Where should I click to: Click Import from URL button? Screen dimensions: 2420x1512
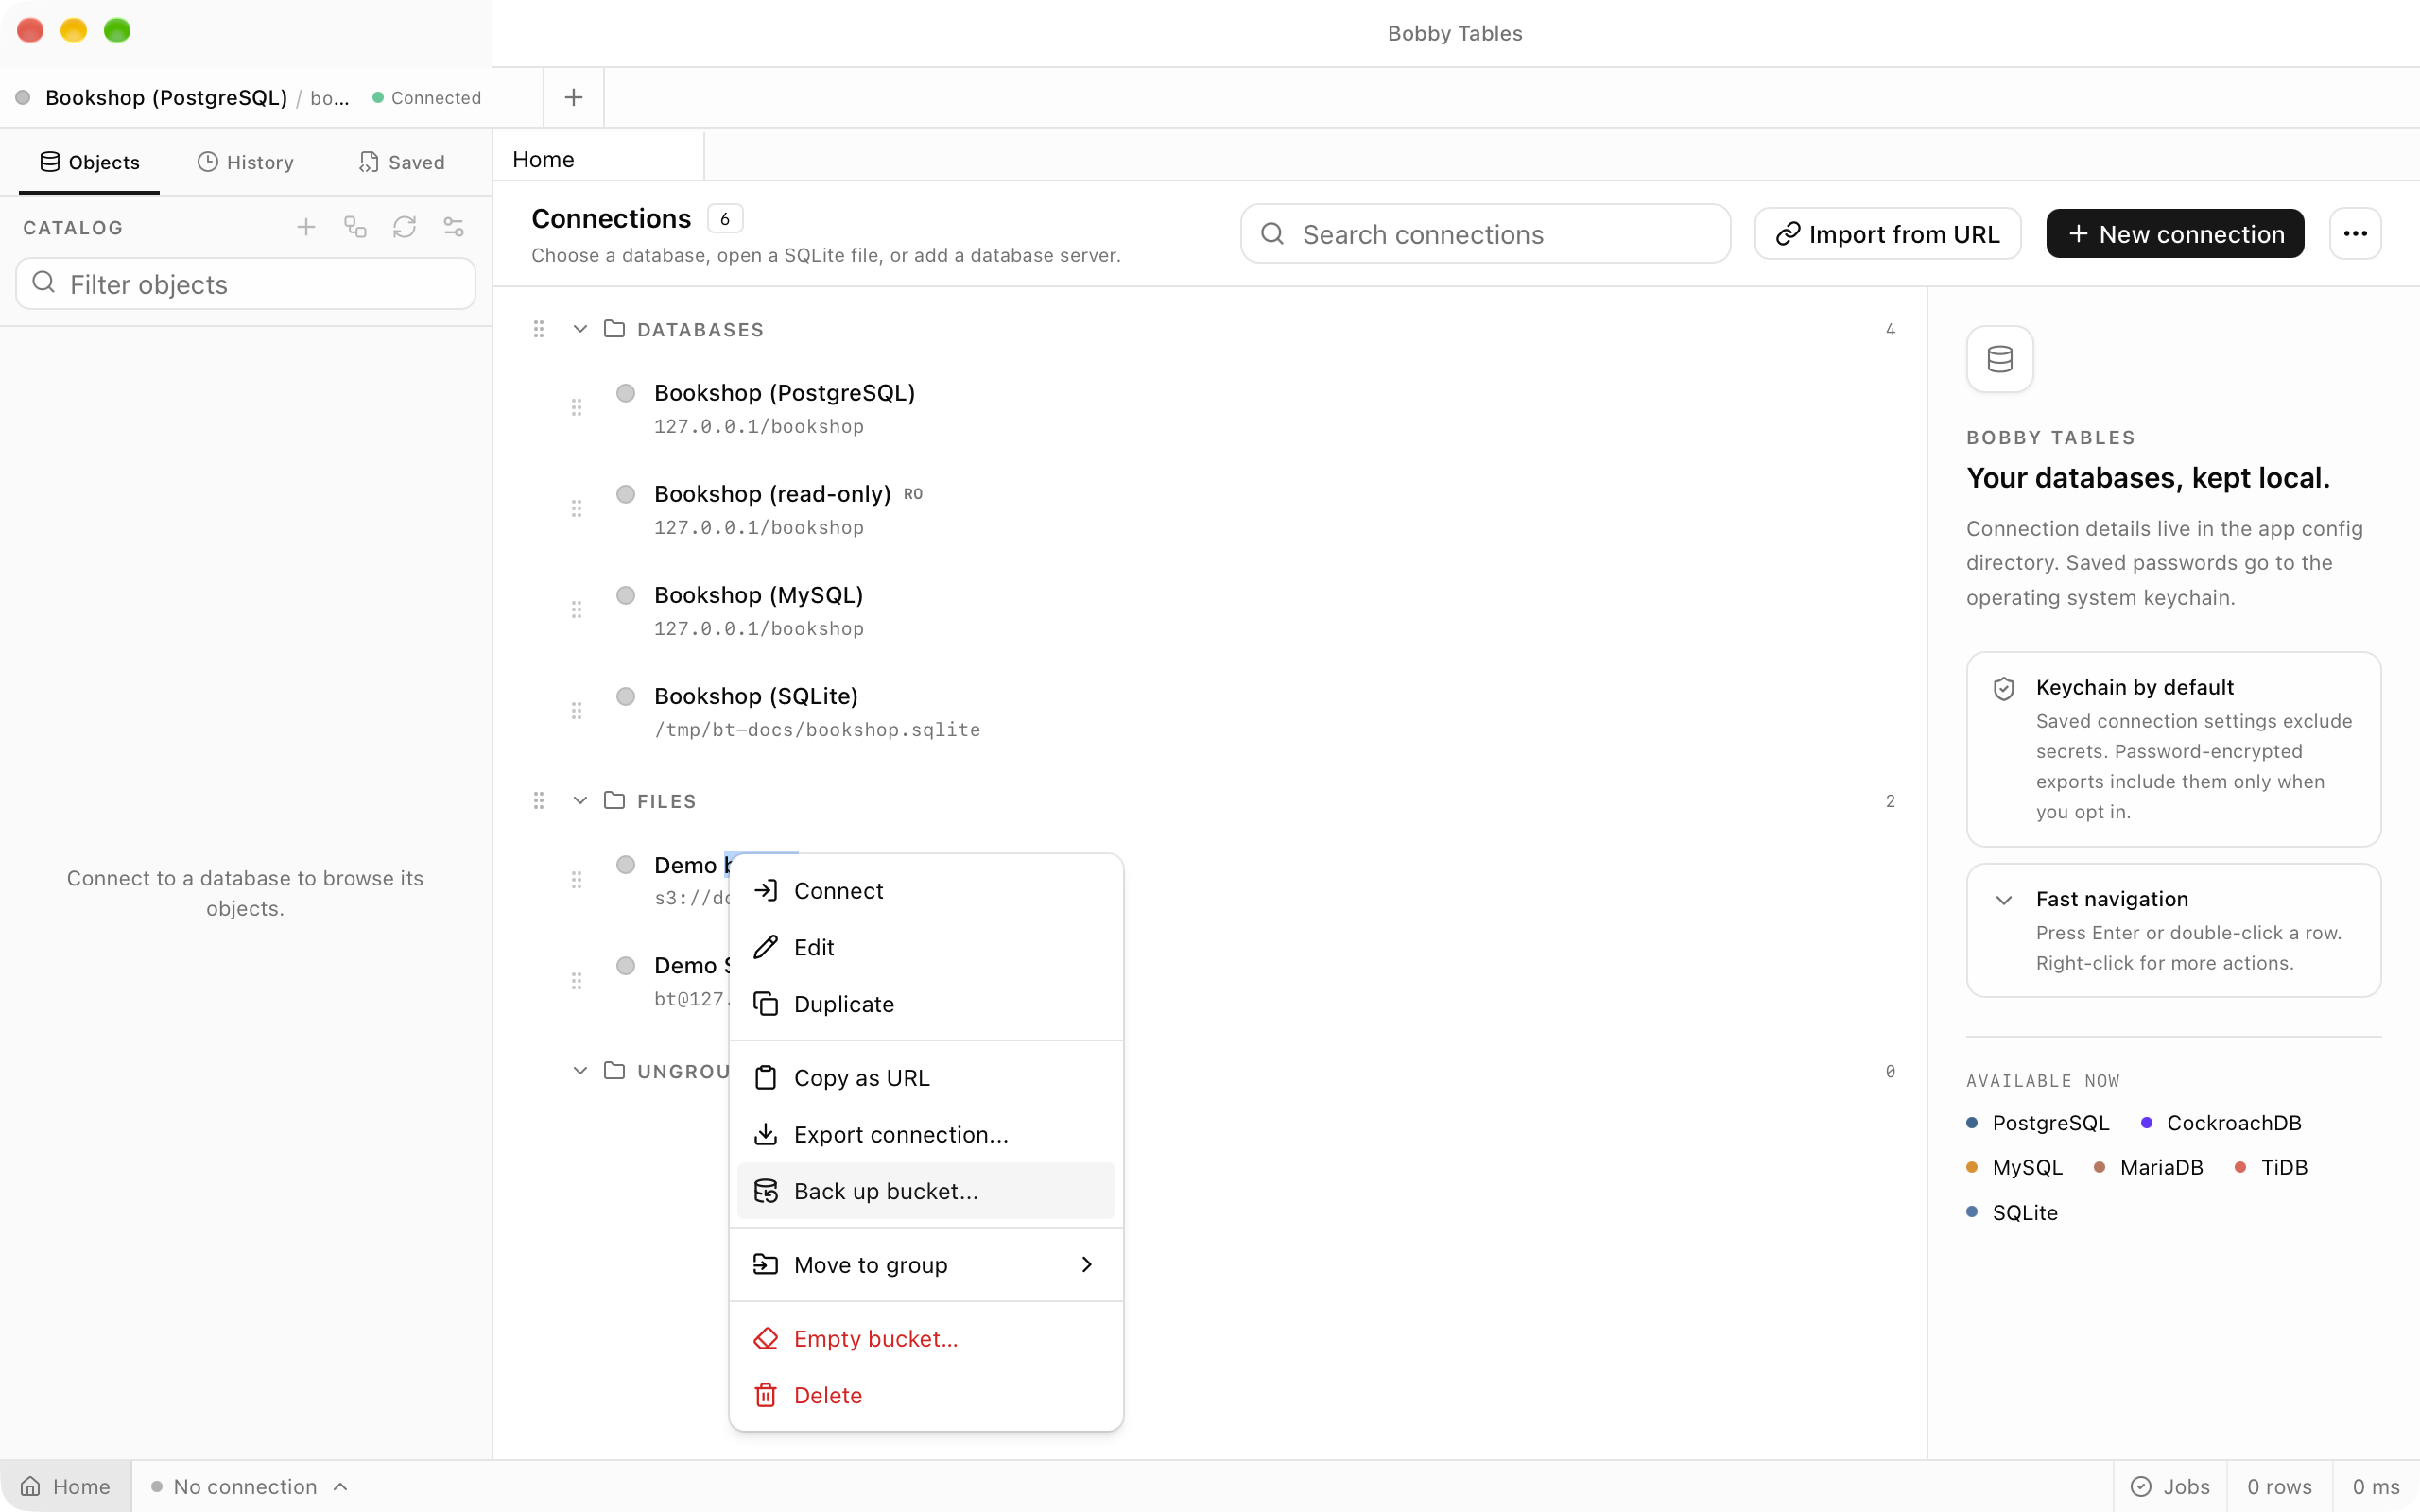[1887, 233]
